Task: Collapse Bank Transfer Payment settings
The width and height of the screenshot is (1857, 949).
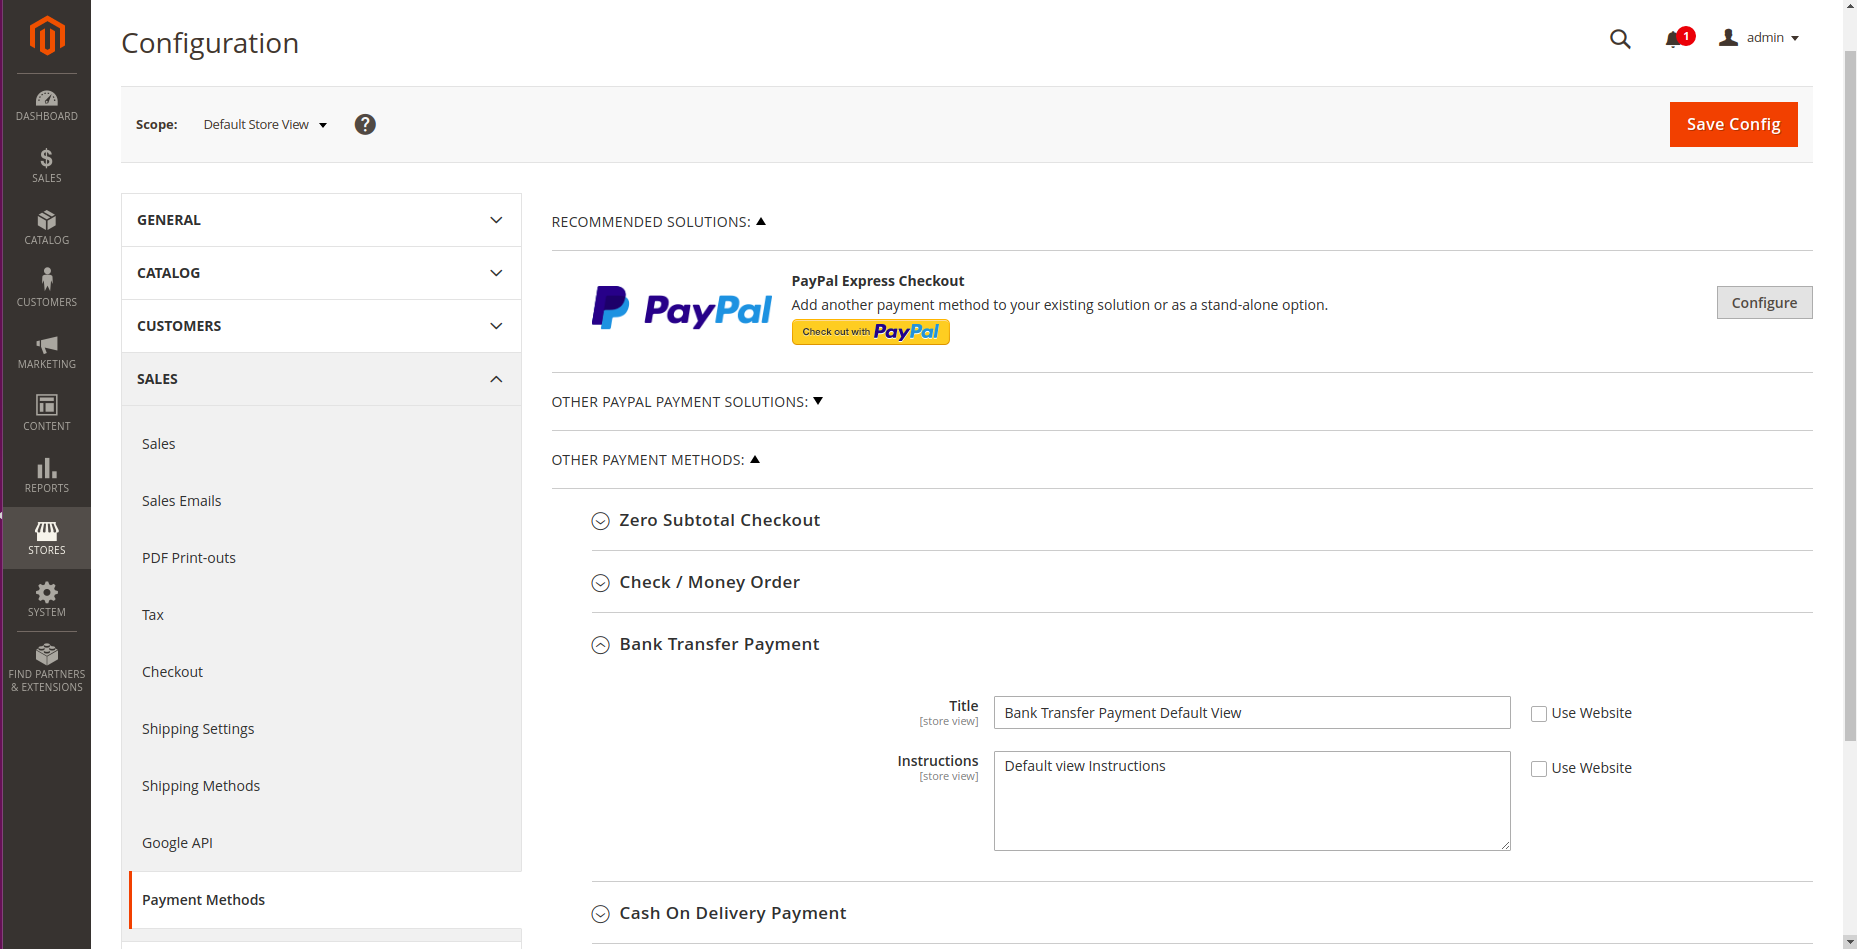Action: pos(706,644)
